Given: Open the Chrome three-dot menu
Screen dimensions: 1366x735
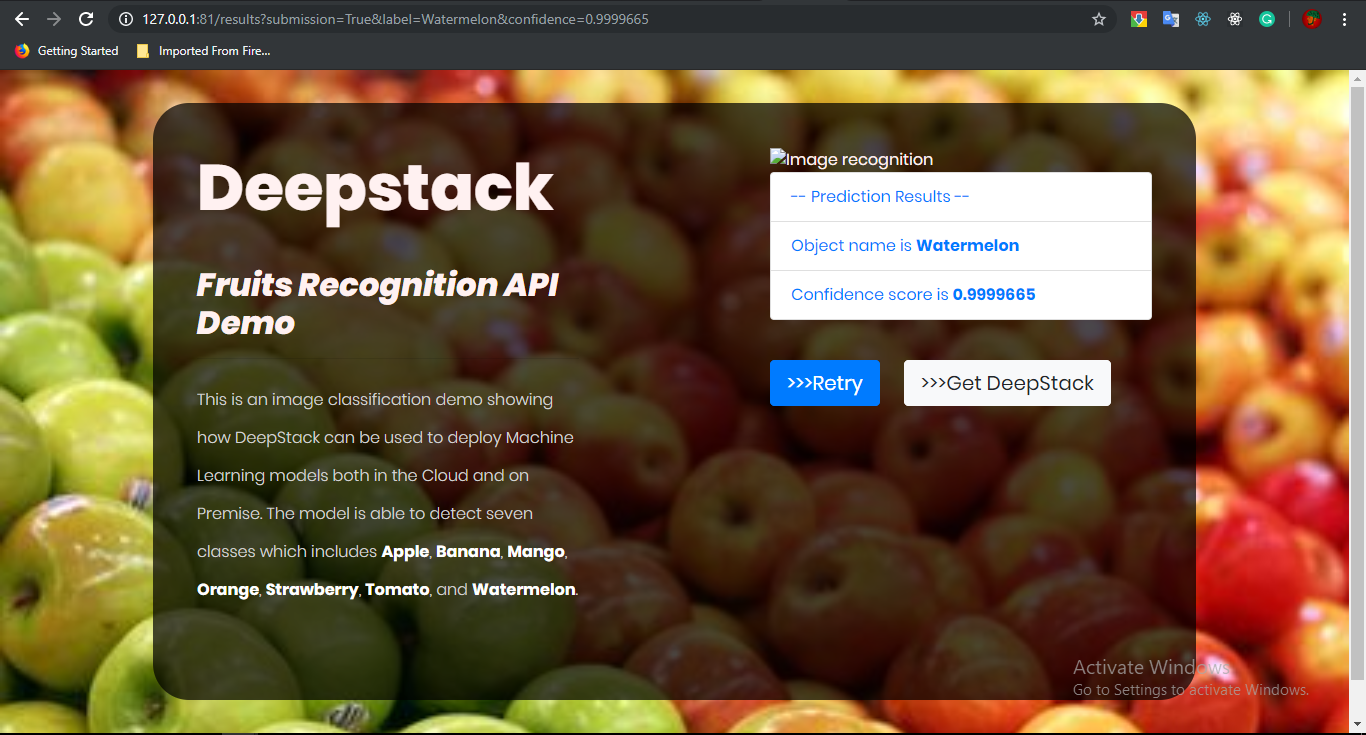Looking at the screenshot, I should pos(1345,19).
